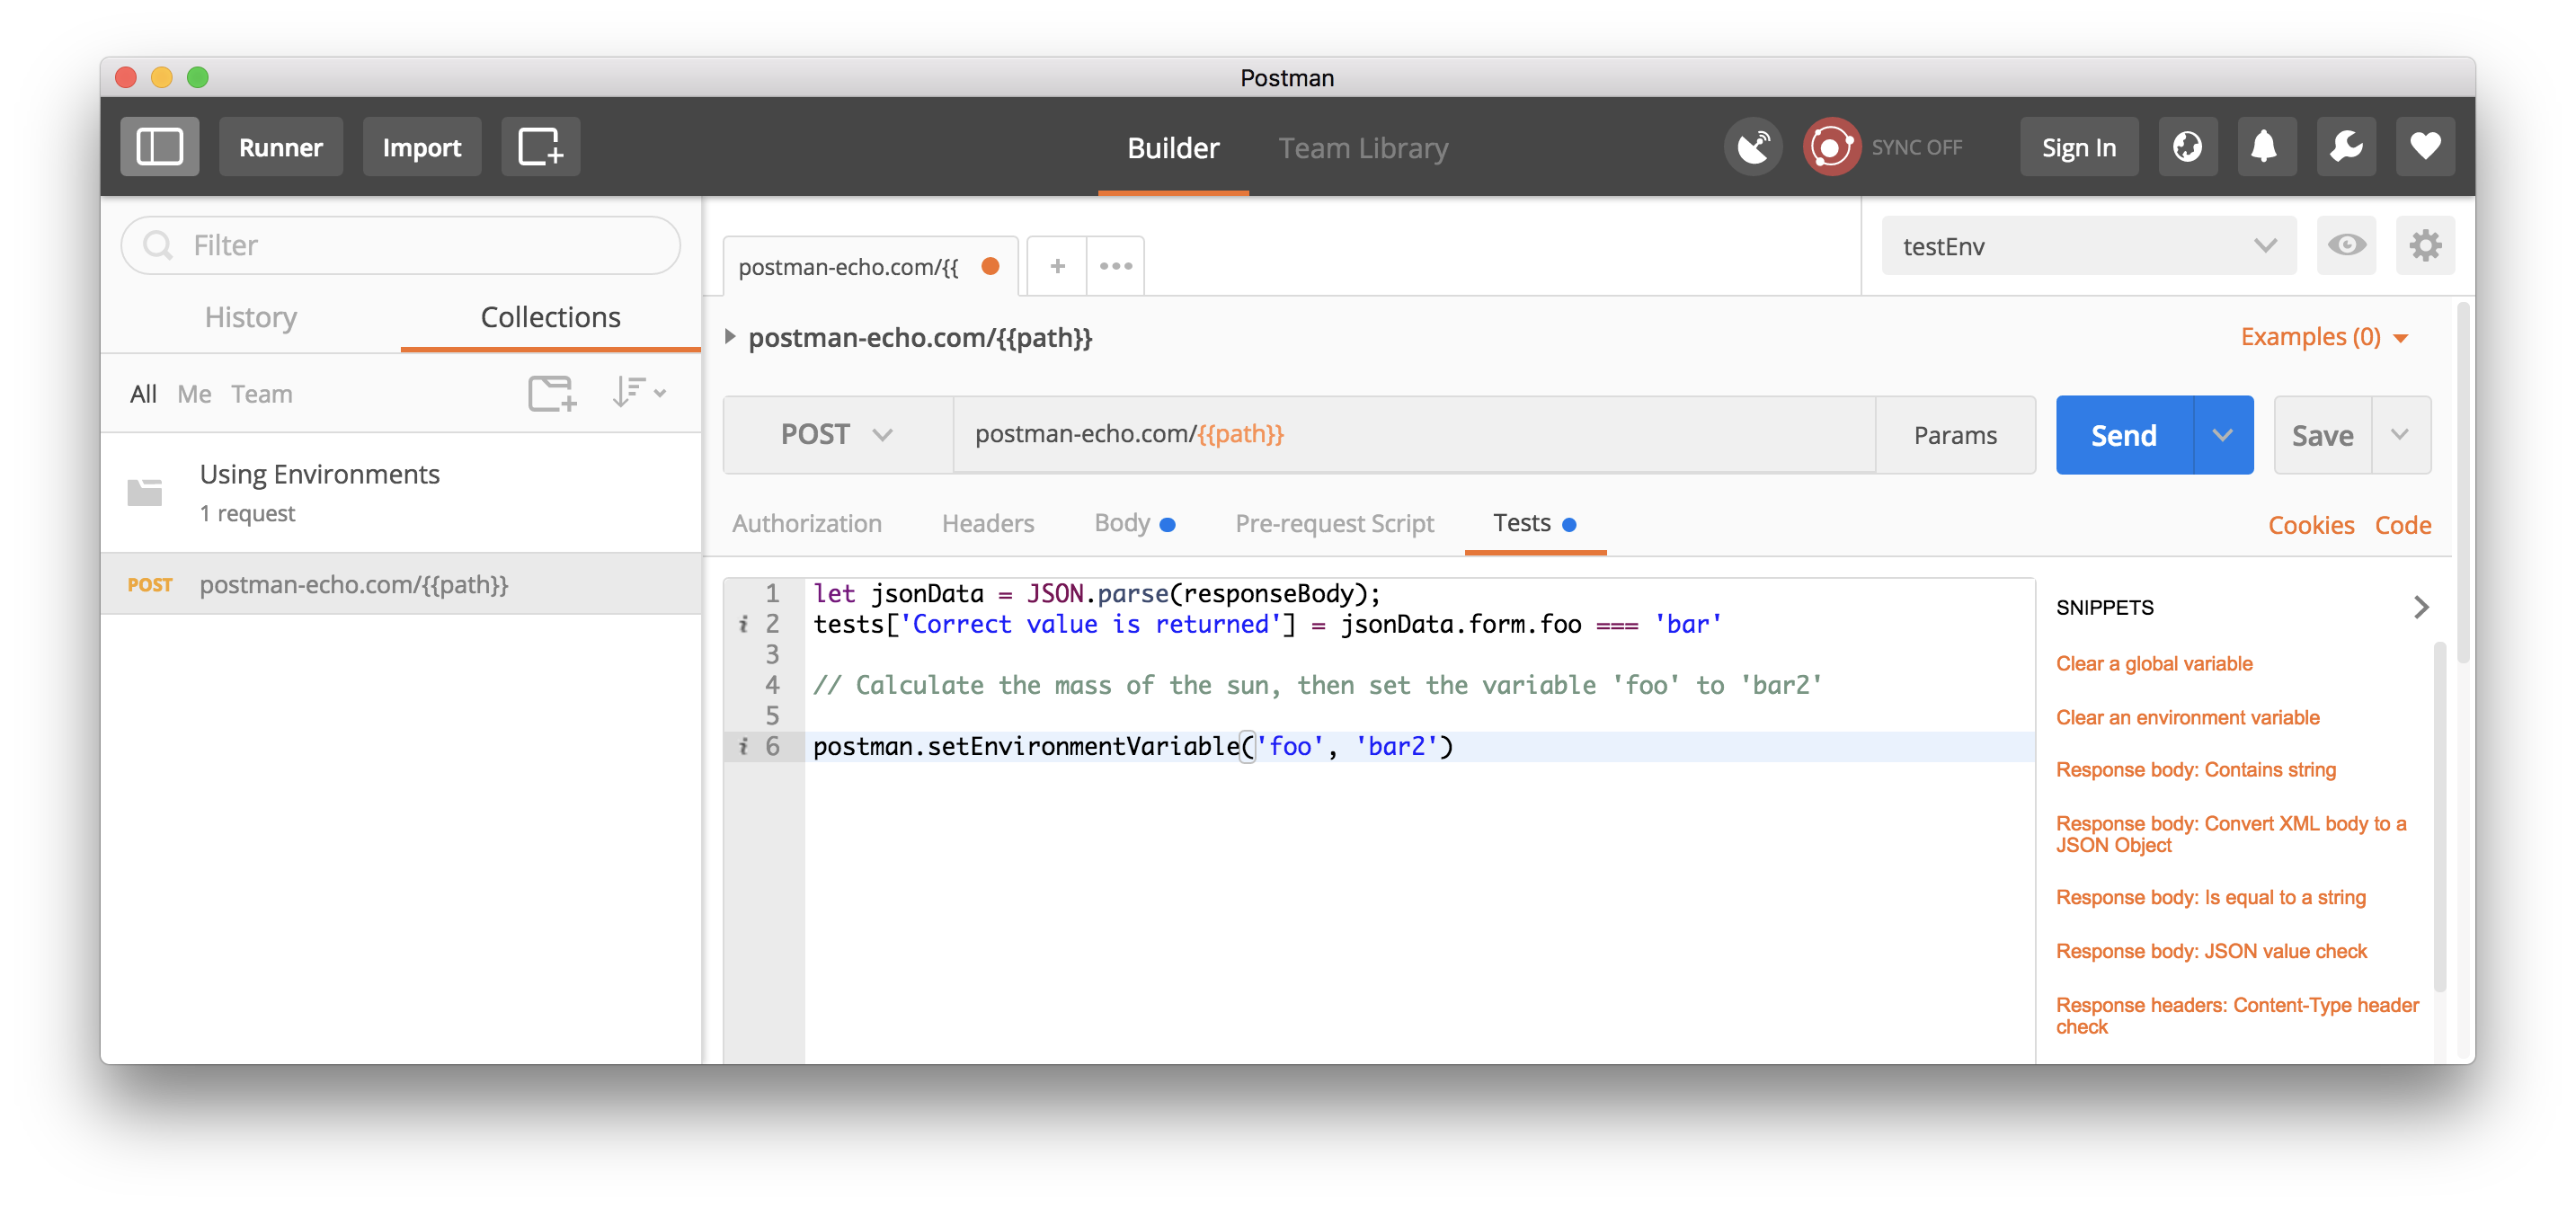Click the environment quick look eye
The image size is (2576, 1208).
[x=2346, y=245]
